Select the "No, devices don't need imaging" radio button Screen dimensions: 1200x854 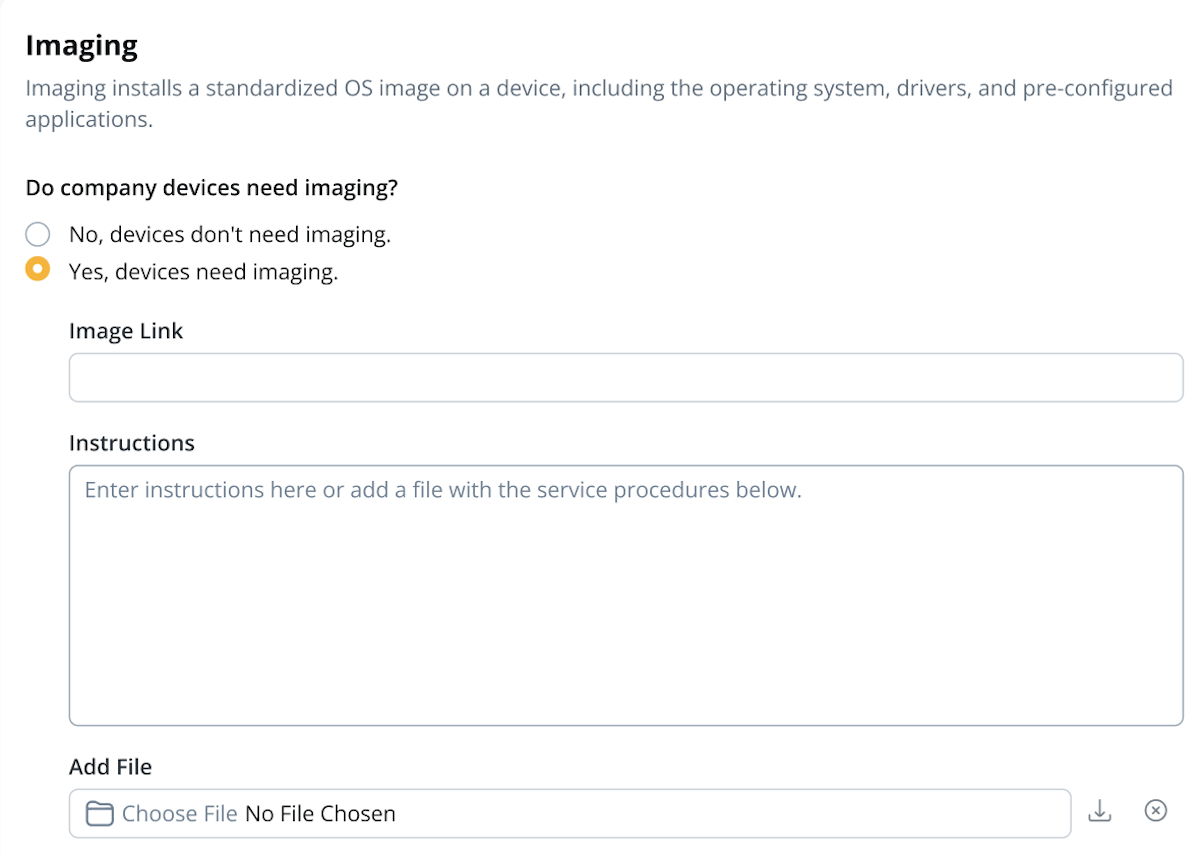(38, 235)
